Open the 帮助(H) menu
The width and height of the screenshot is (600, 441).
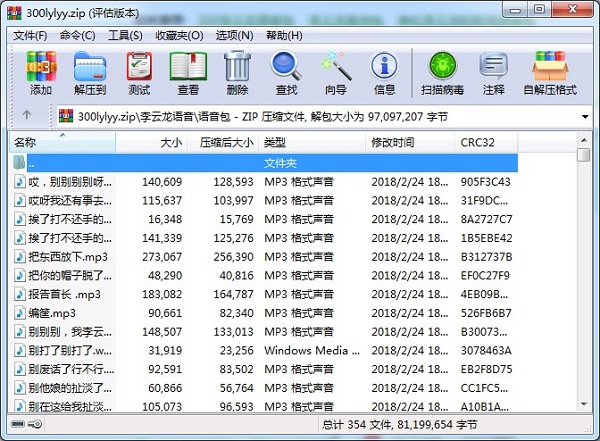point(284,36)
